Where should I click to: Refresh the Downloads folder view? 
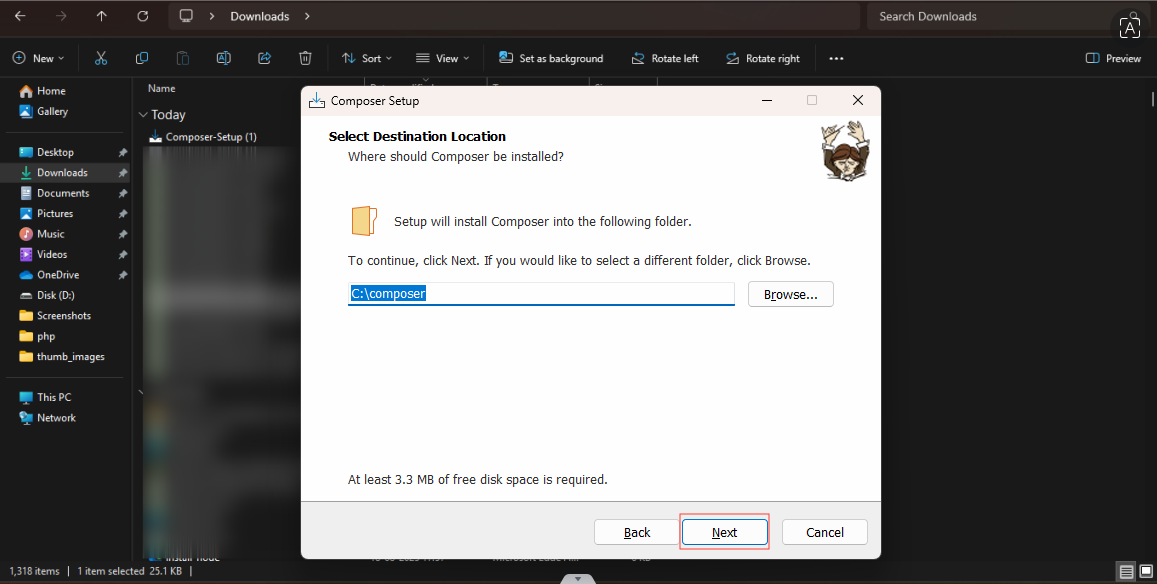click(x=142, y=16)
